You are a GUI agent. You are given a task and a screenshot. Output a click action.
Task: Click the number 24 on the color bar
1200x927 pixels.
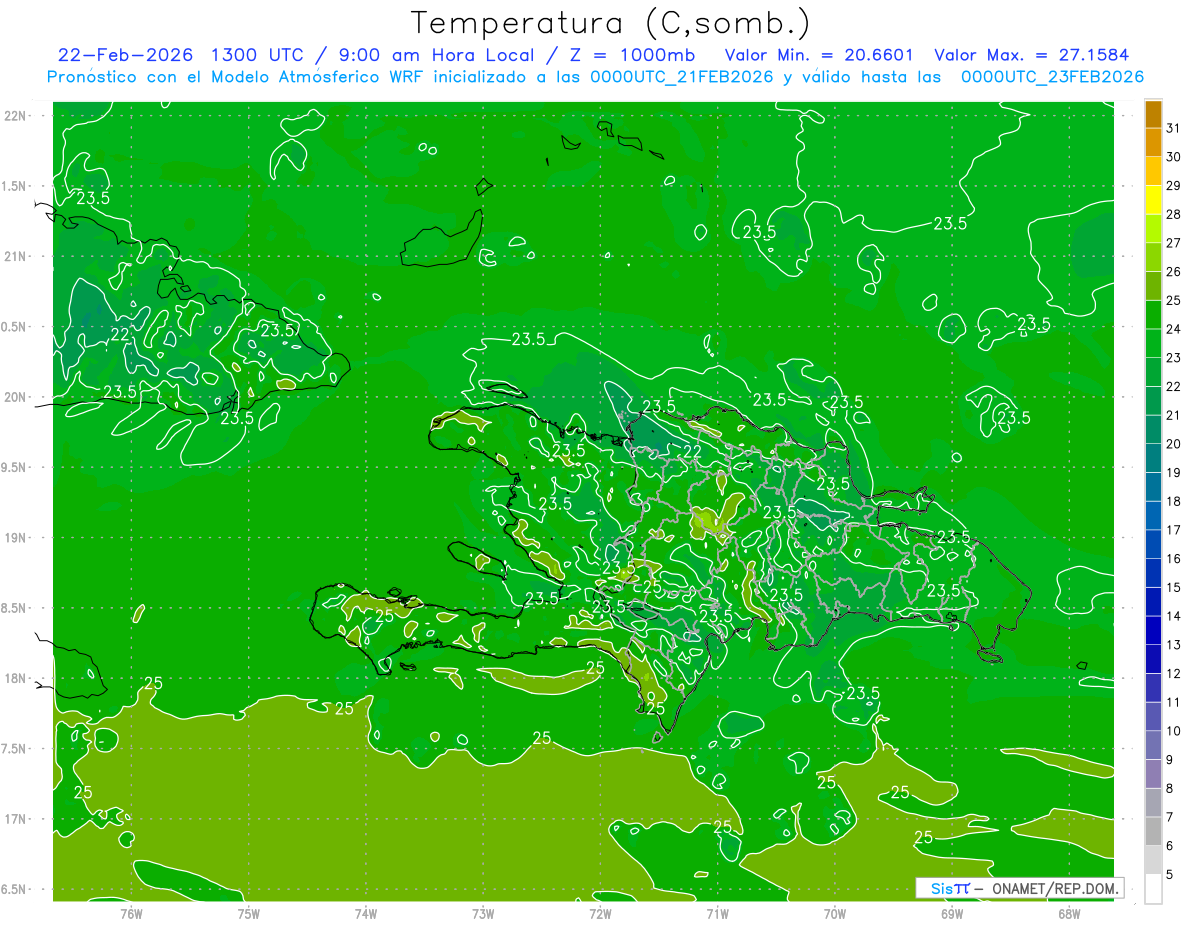pos(1174,329)
